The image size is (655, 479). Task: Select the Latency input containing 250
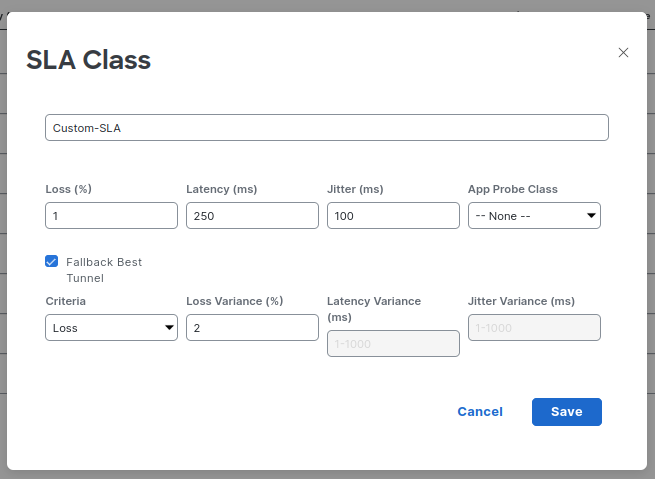(252, 216)
